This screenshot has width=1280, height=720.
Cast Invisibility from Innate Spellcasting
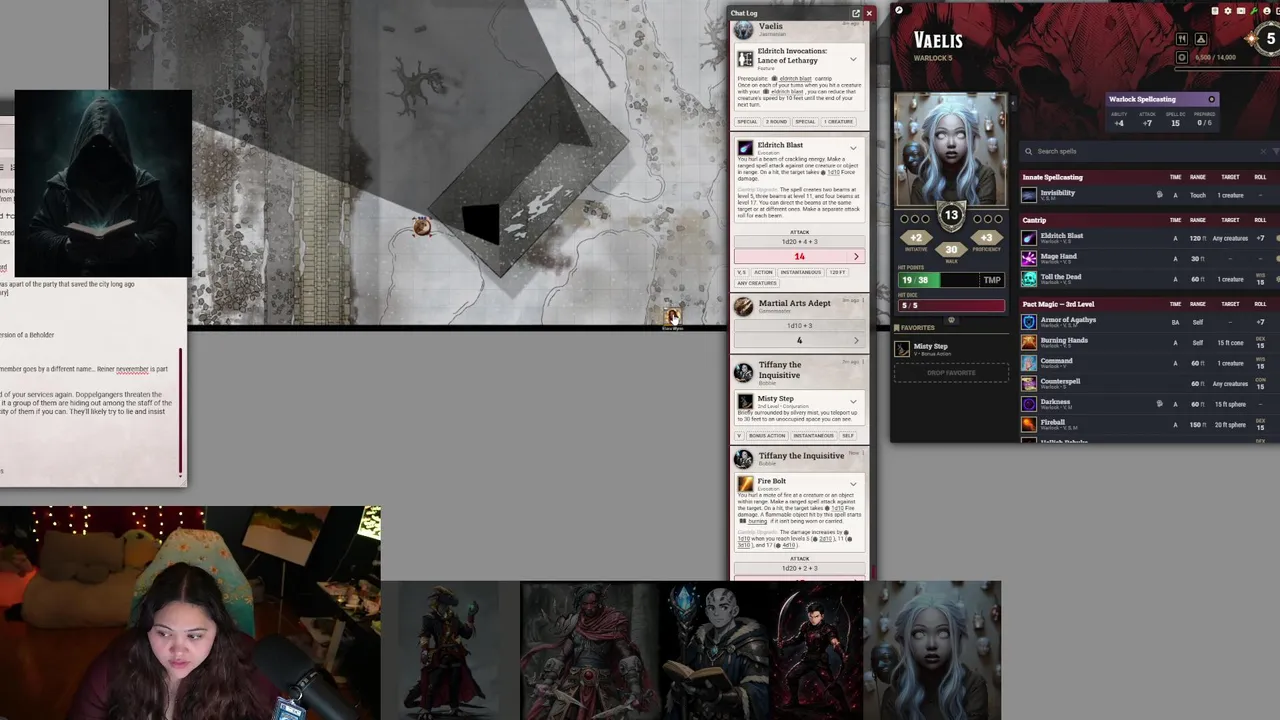[1029, 195]
